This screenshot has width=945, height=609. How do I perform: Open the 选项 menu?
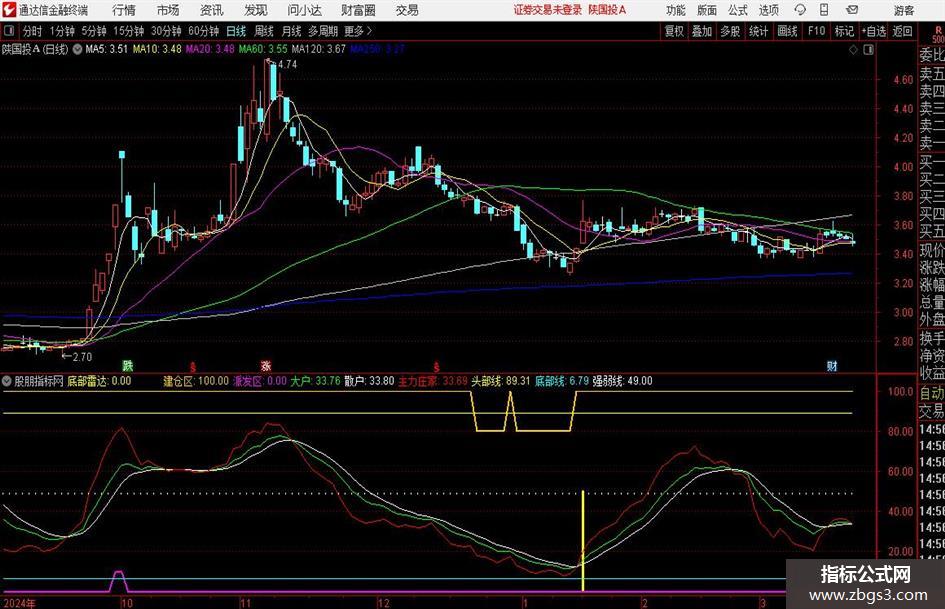click(x=768, y=10)
